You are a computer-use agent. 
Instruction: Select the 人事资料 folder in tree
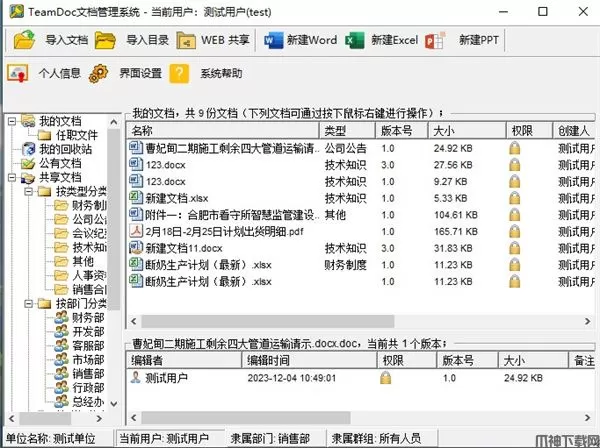click(80, 275)
